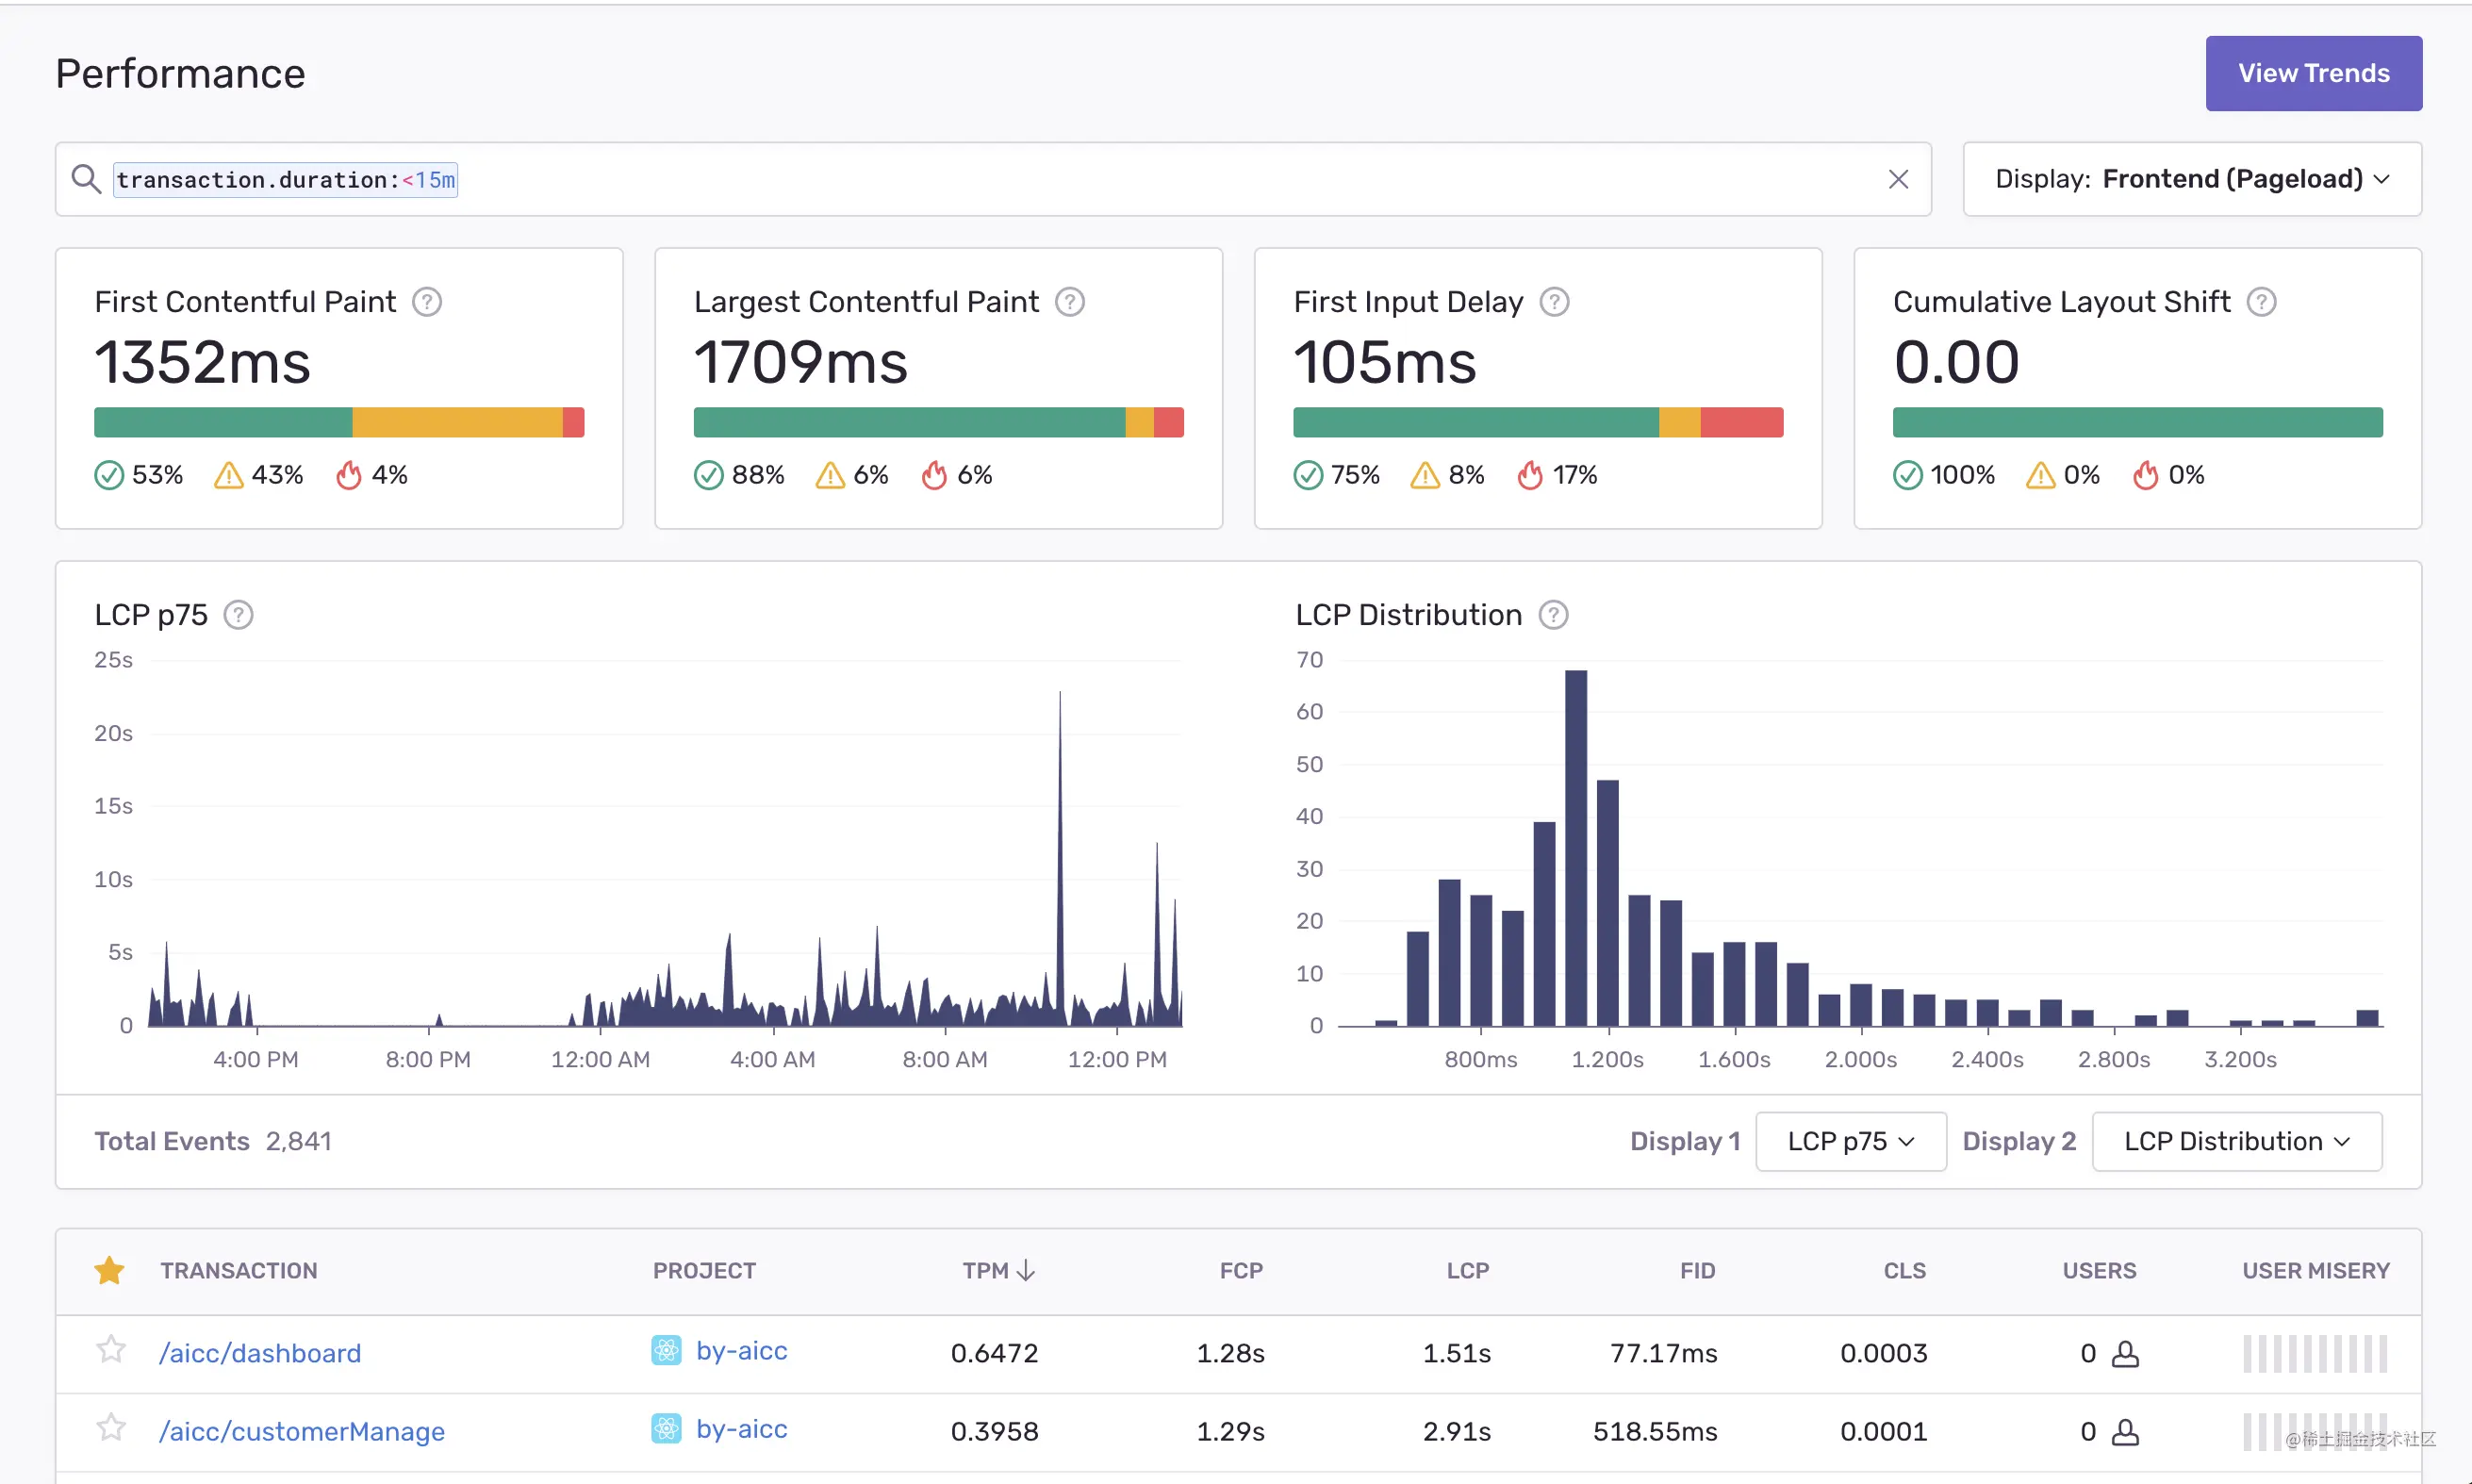Open Cumulative Layout Shift help icon

click(x=2261, y=302)
